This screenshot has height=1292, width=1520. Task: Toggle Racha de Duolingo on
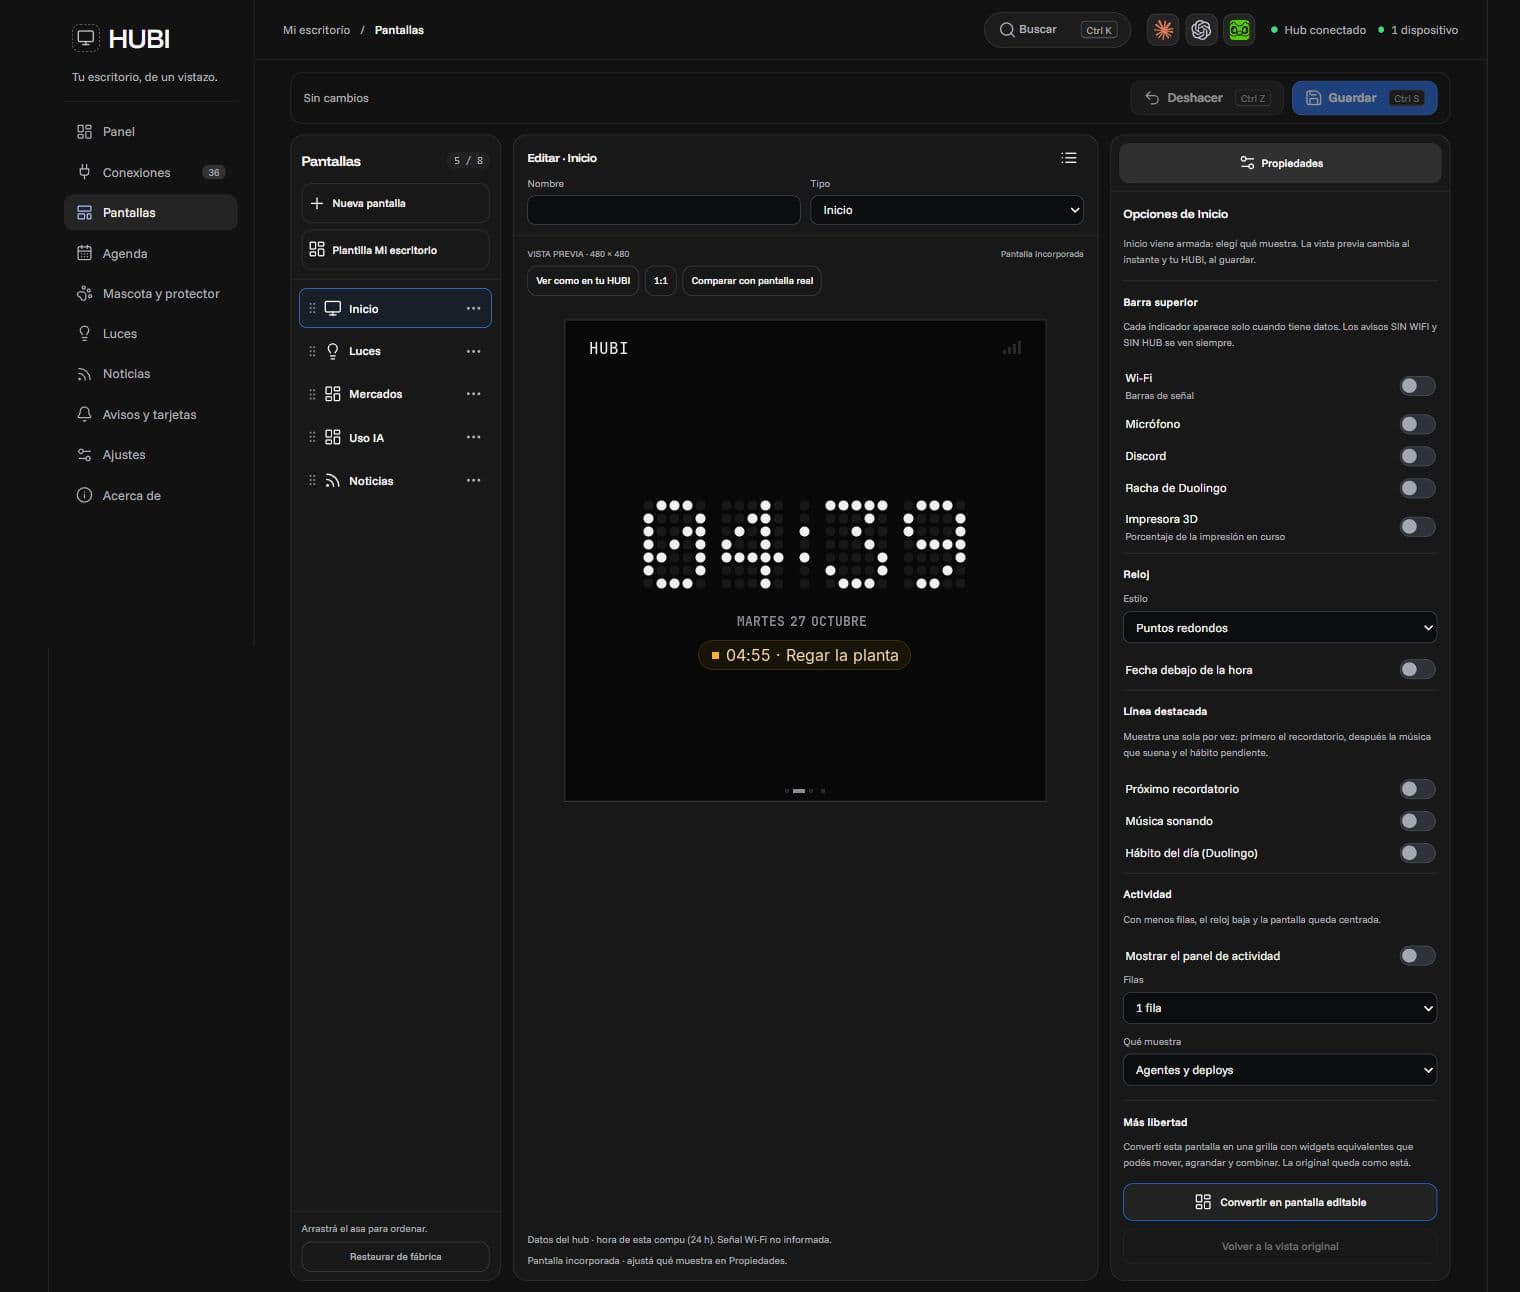pos(1417,488)
